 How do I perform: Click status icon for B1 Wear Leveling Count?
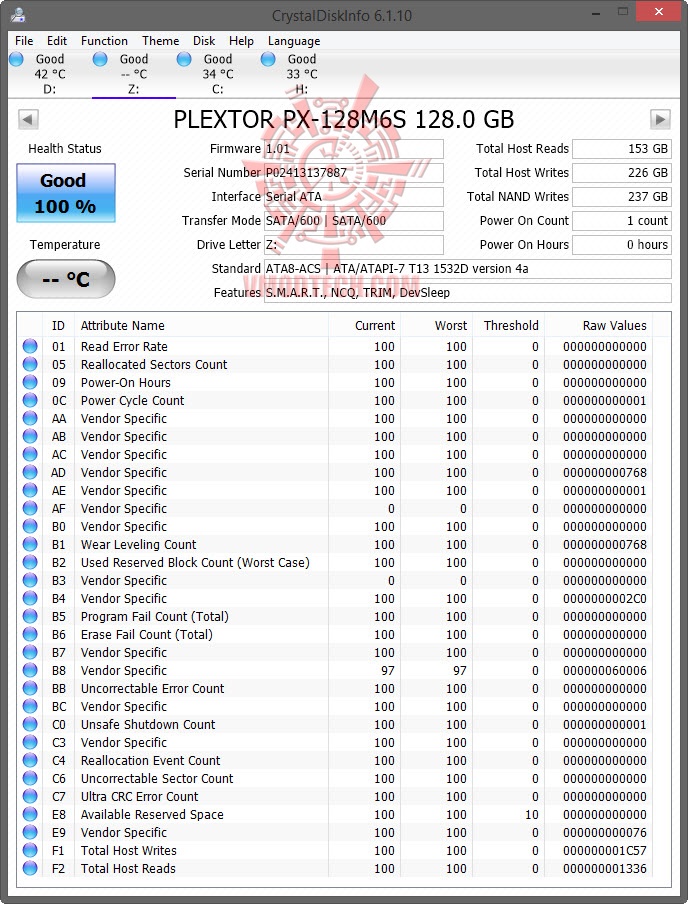coord(30,544)
